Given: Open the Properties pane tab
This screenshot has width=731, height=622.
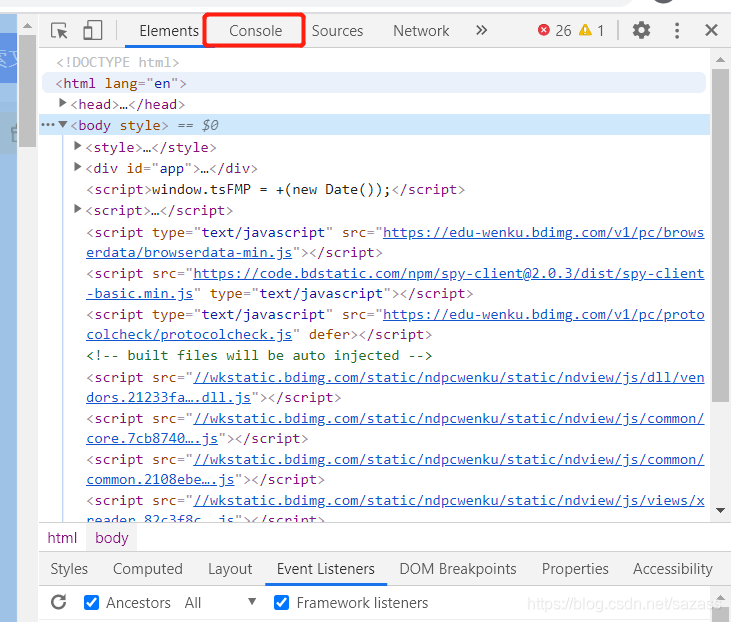Looking at the screenshot, I should [575, 569].
